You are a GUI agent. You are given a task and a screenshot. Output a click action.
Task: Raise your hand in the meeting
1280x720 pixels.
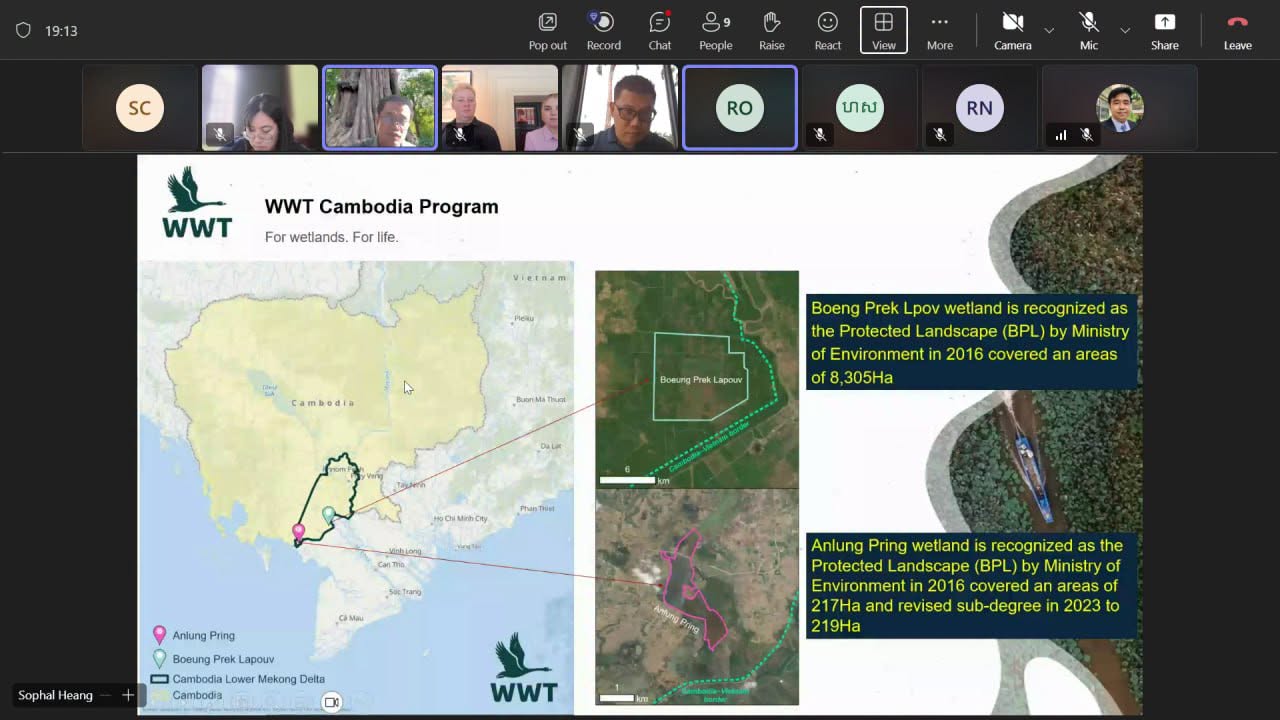tap(771, 31)
